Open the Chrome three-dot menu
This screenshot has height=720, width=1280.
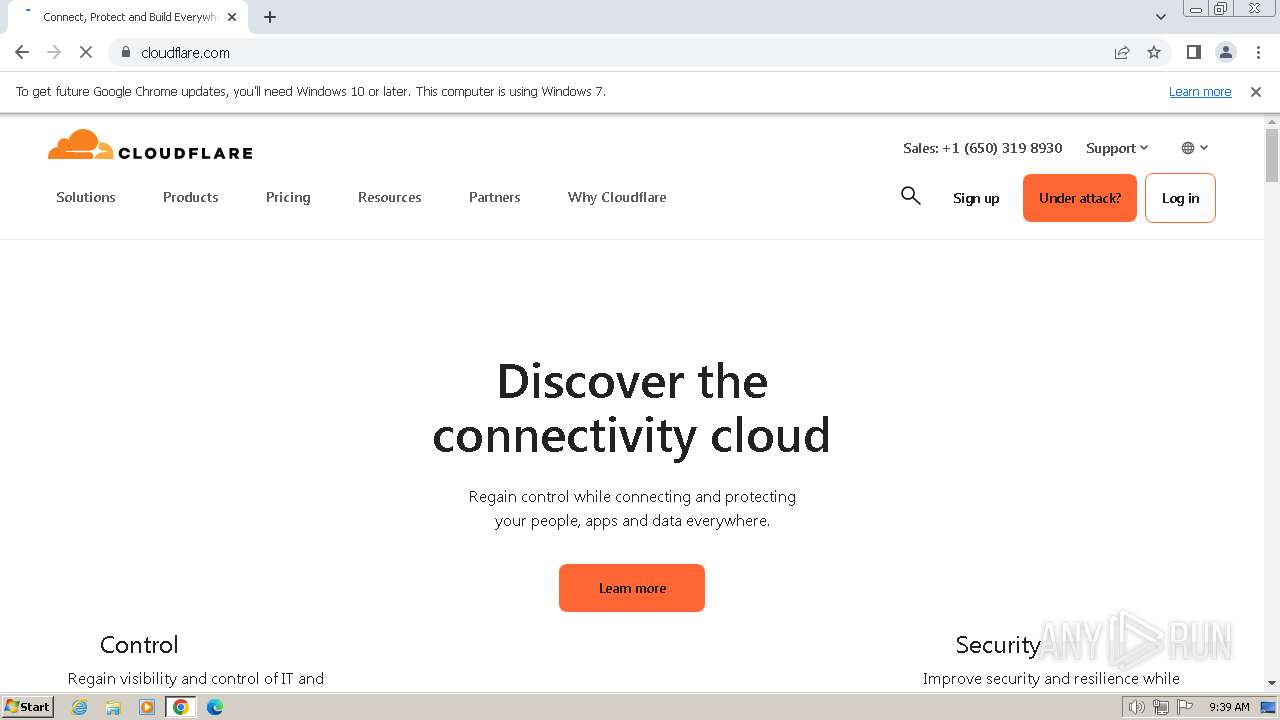pos(1258,52)
